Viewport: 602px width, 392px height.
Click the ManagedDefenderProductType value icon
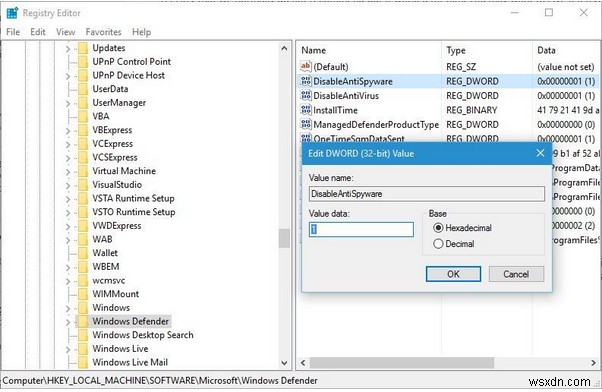(x=306, y=124)
